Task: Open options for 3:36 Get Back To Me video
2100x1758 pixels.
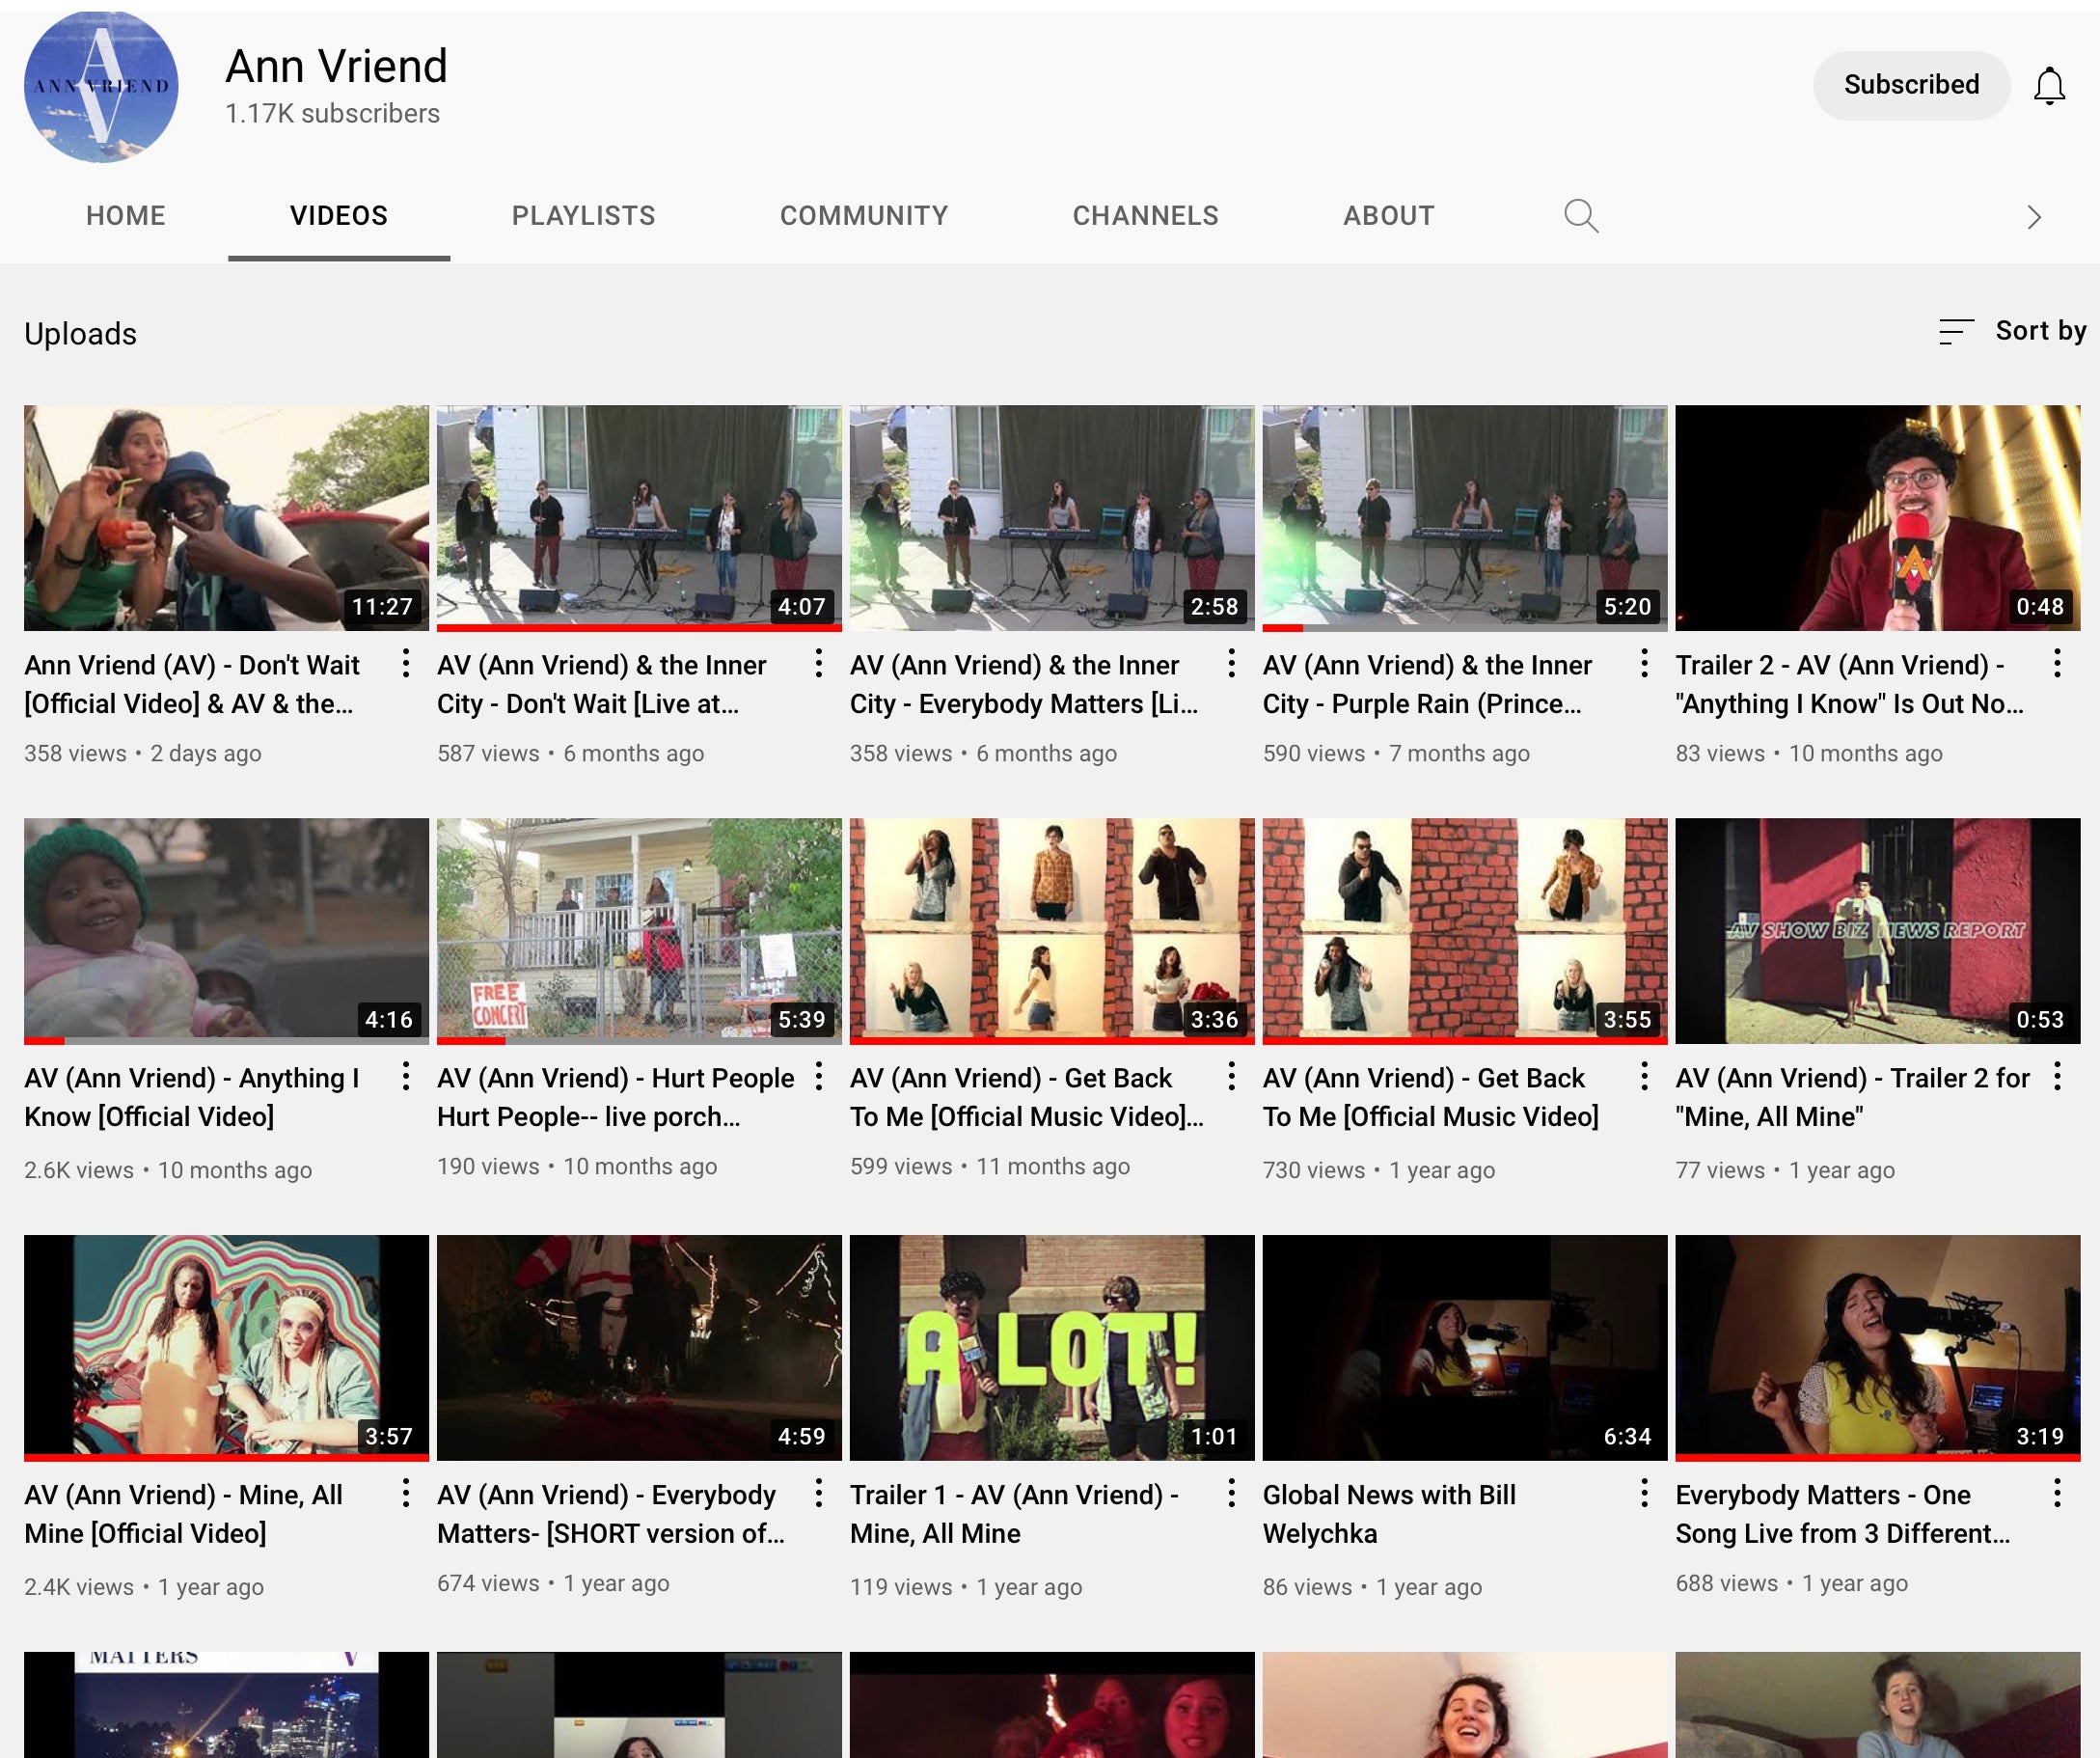Action: 1232,1076
